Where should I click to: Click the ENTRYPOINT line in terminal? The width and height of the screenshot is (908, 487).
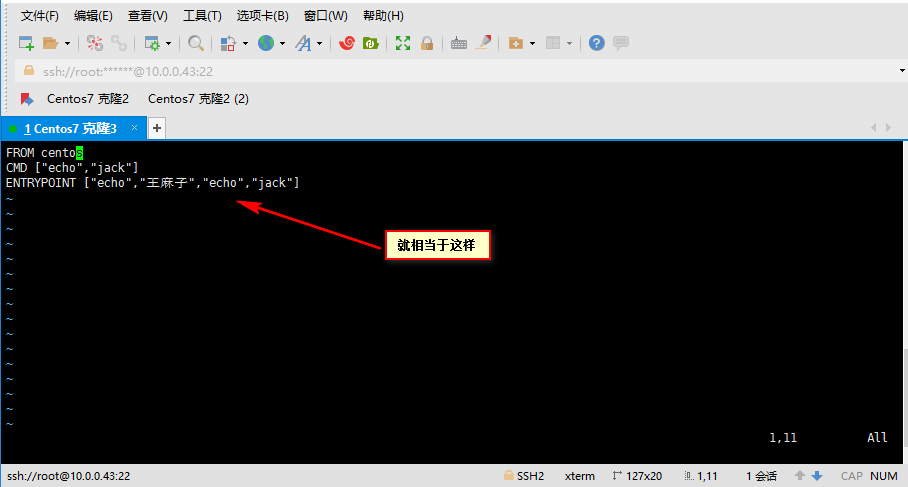tap(153, 183)
